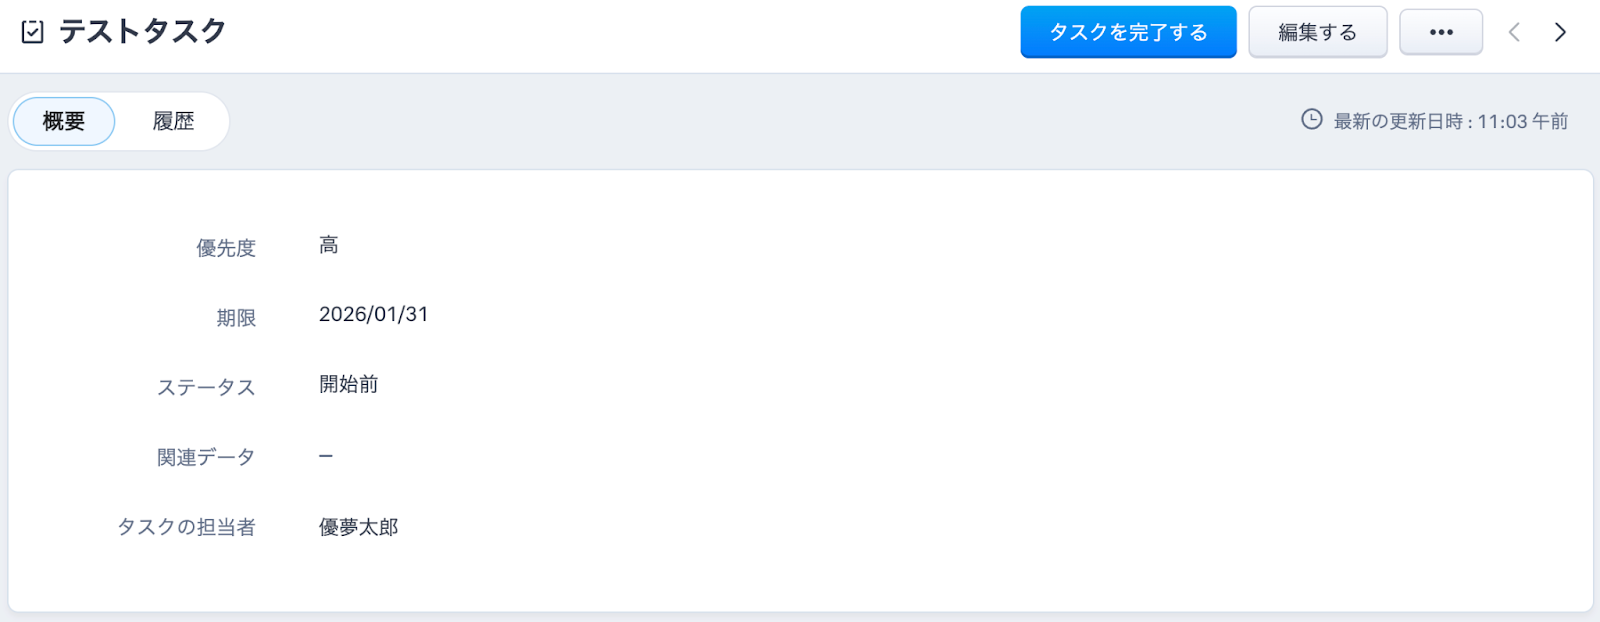Image resolution: width=1600 pixels, height=622 pixels.
Task: Switch to the 概要 tab
Action: pos(64,121)
